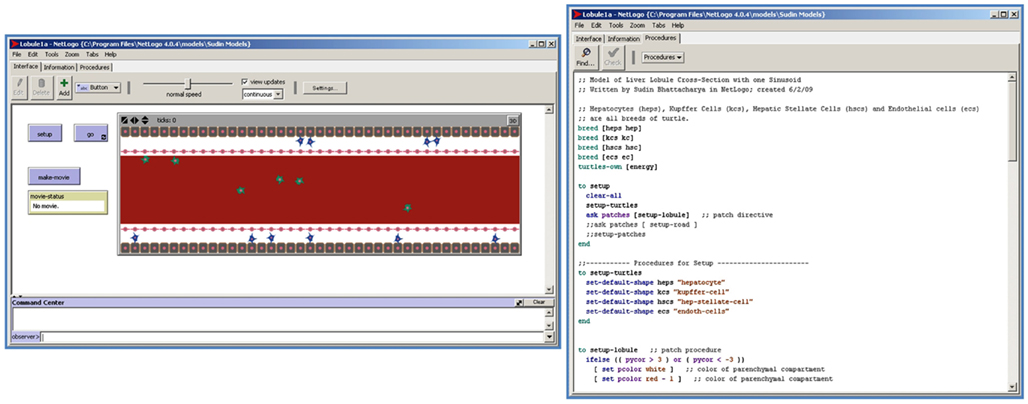
Task: Click the horizontal arrows icon in the world view header
Action: (134, 120)
